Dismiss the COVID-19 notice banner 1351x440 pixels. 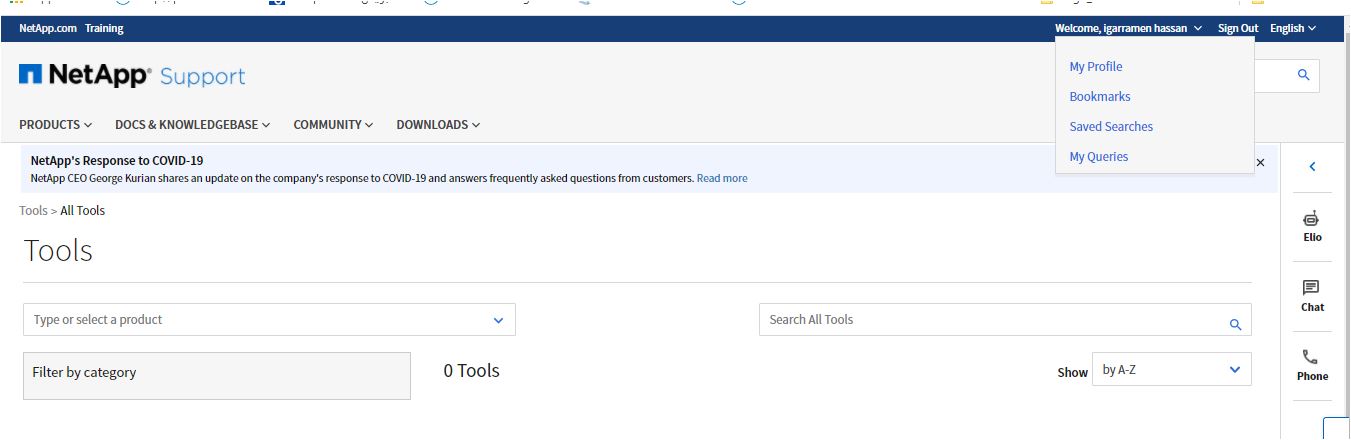[x=1260, y=162]
